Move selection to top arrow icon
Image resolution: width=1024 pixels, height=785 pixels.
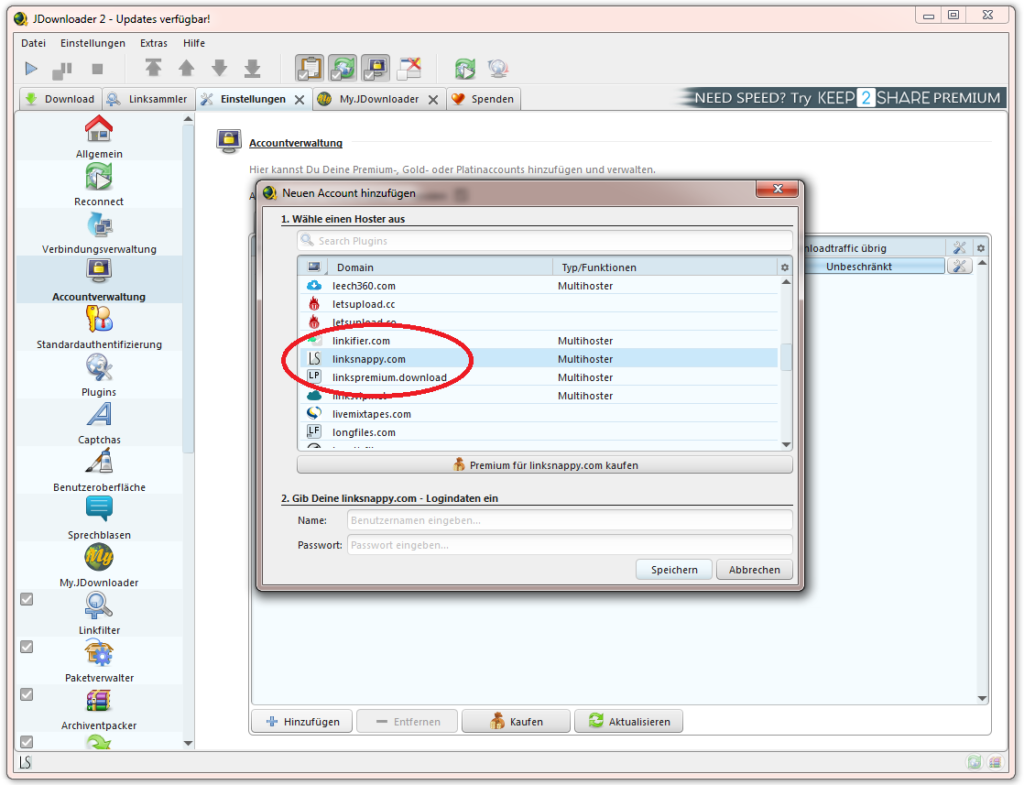pos(153,68)
